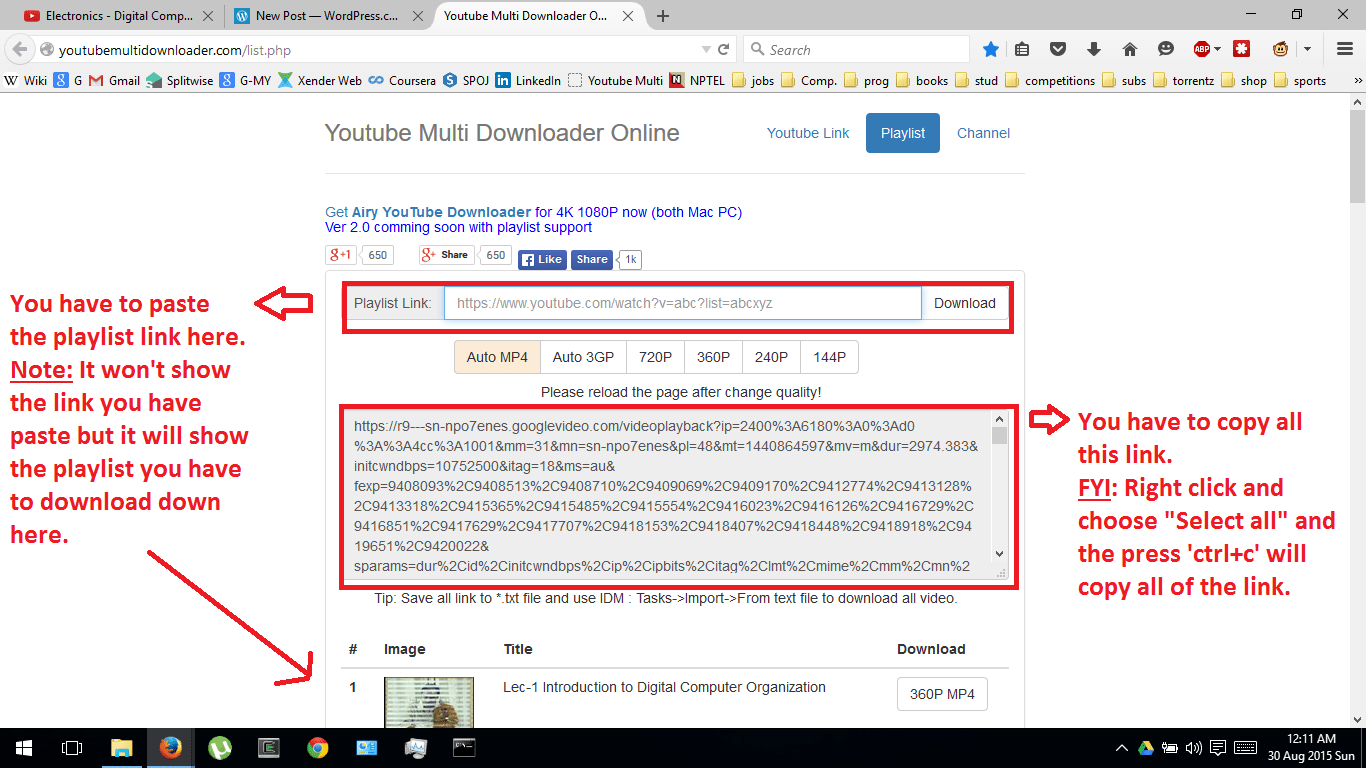Go to the Firefox Home icon
Viewport: 1372px width, 772px height.
tap(1130, 49)
